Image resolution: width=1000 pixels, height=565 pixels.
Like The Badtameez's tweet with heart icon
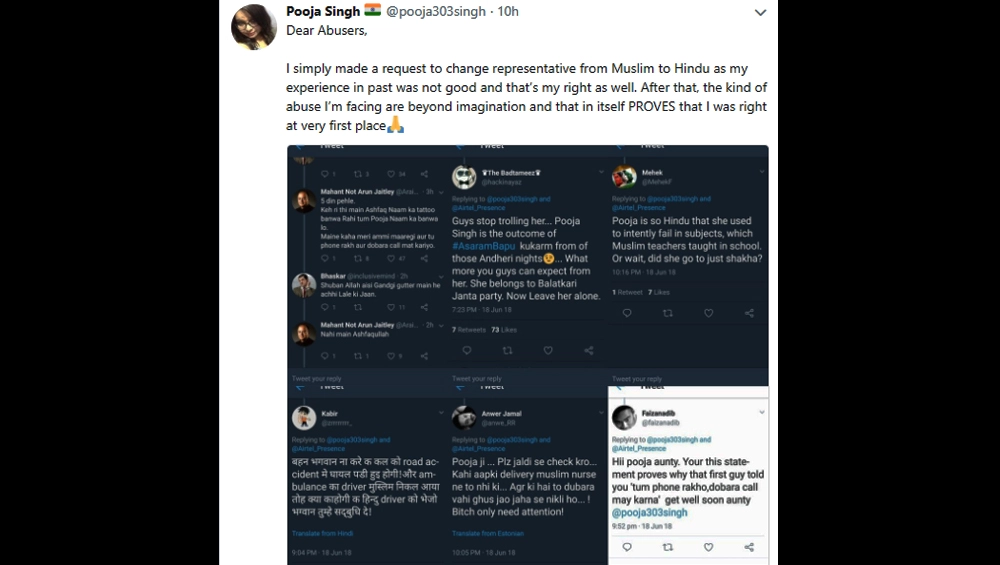coord(548,350)
